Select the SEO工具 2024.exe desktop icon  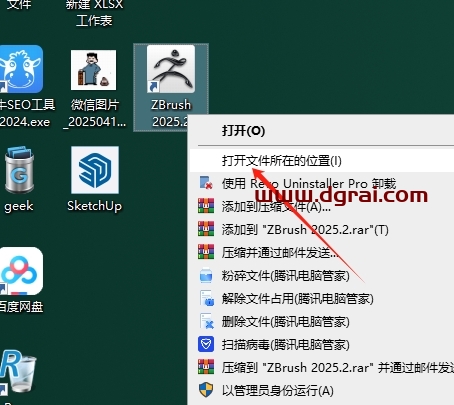click(x=26, y=87)
